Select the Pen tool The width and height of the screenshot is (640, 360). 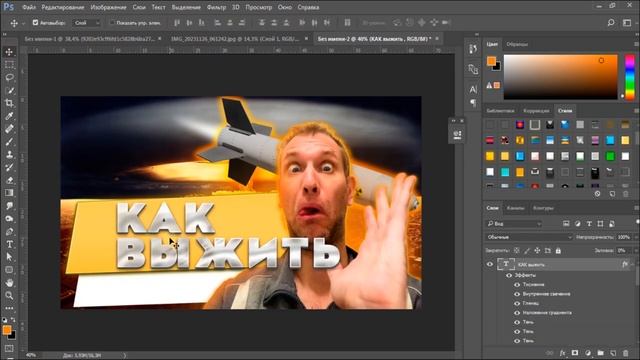(9, 231)
